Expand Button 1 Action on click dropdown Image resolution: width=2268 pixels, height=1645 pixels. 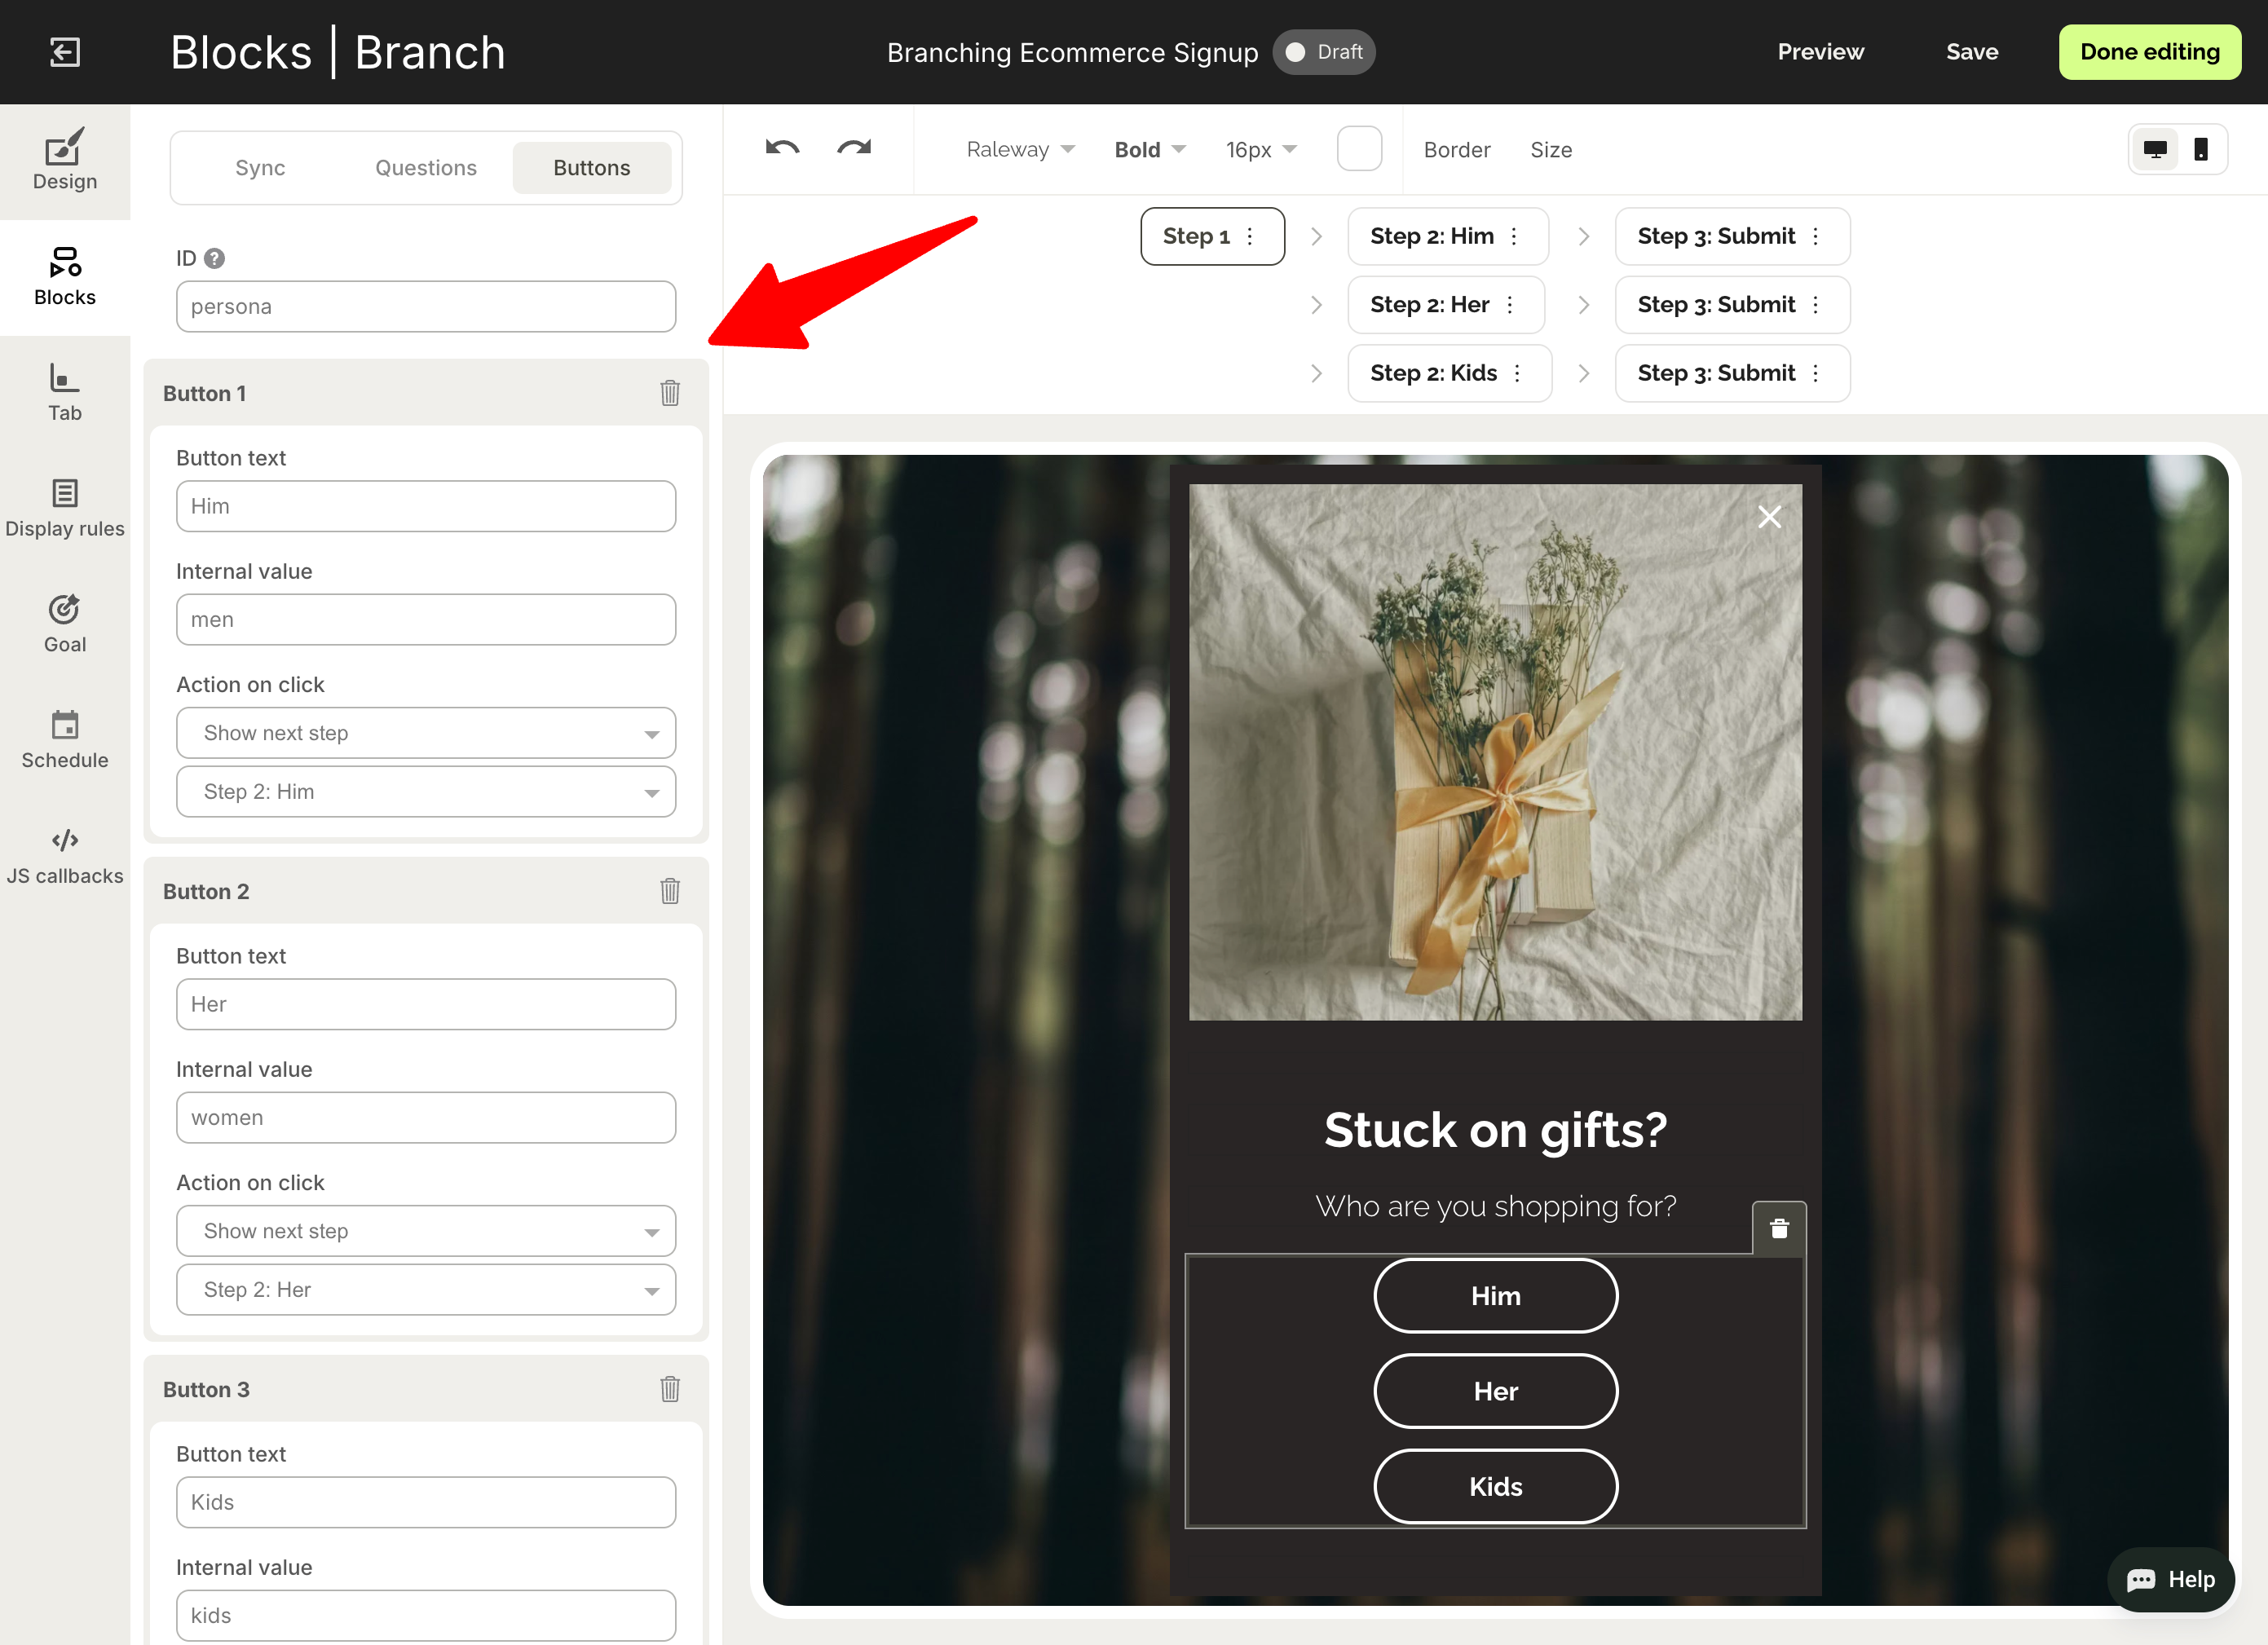pyautogui.click(x=425, y=733)
